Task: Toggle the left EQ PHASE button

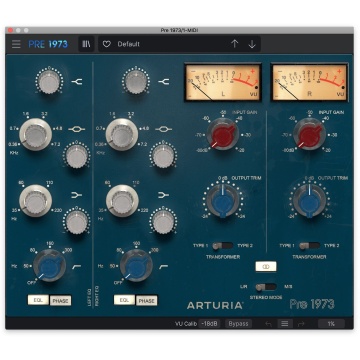Action: [60, 300]
